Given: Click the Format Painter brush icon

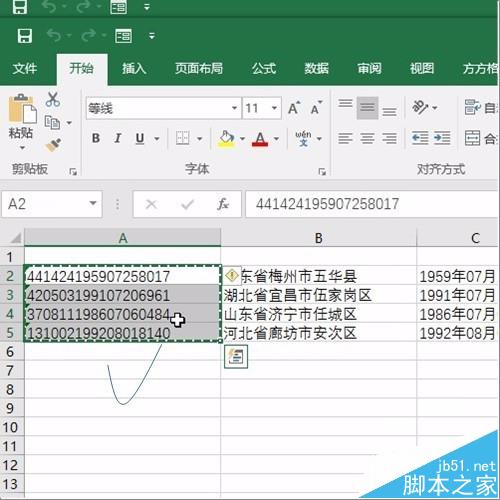Looking at the screenshot, I should (53, 145).
